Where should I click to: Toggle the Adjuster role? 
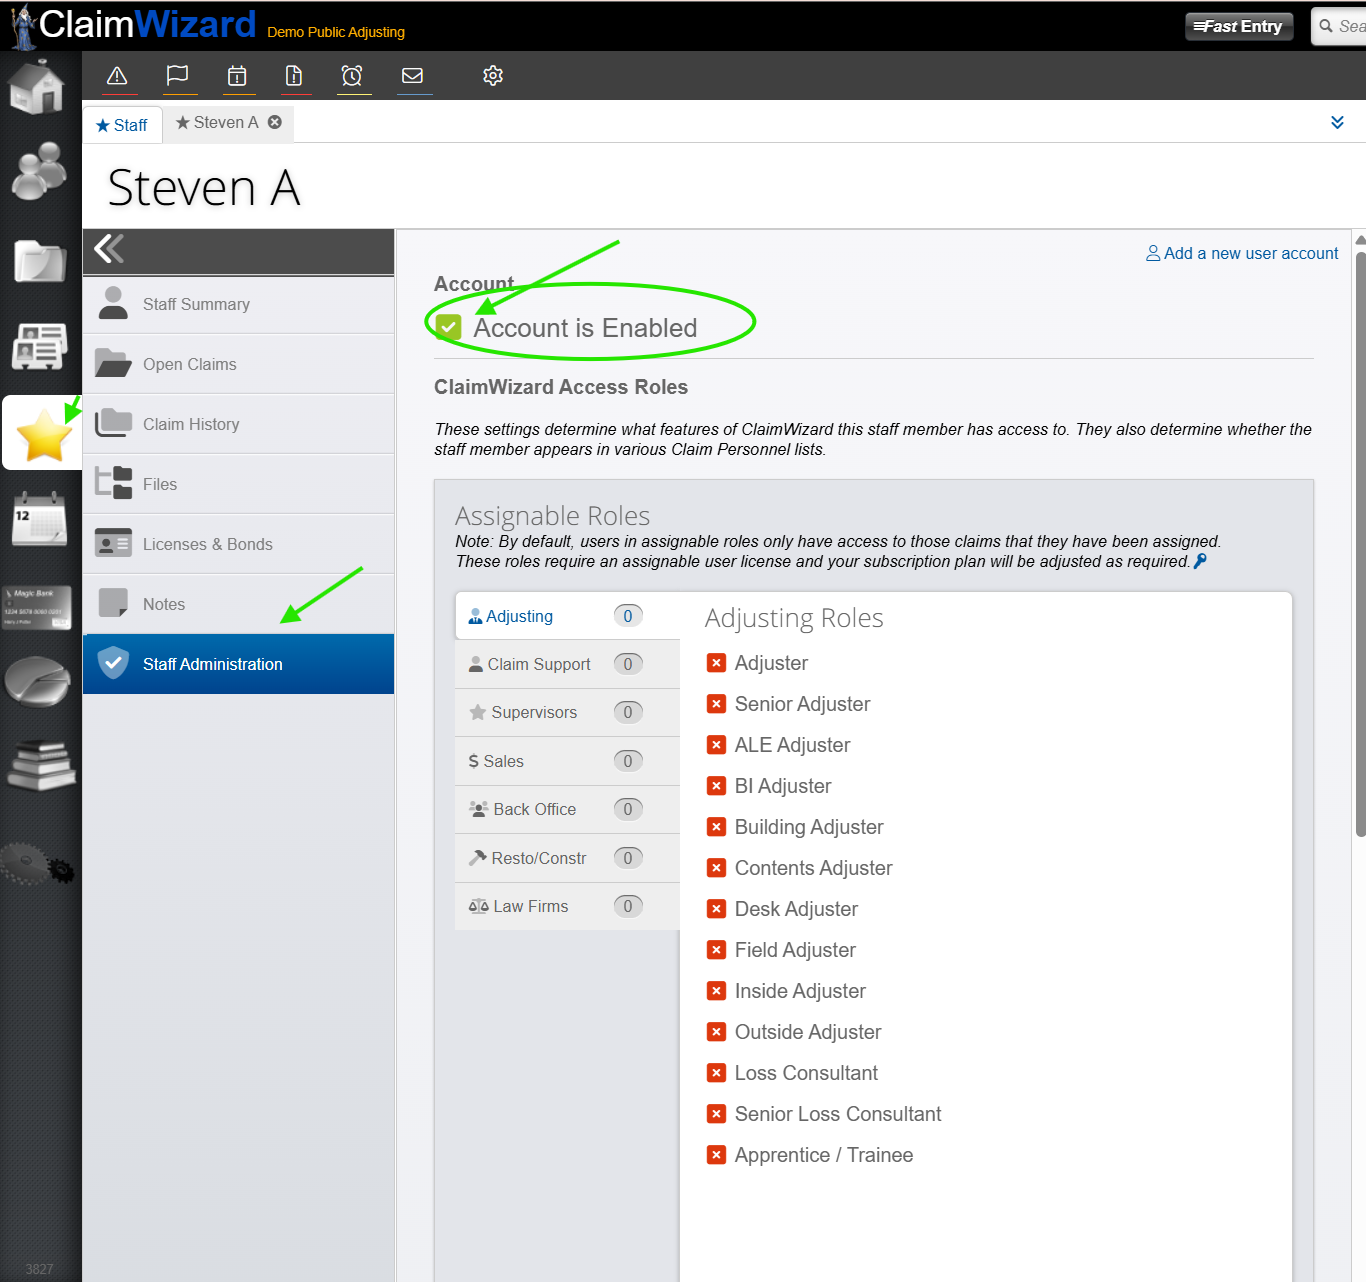(x=716, y=663)
